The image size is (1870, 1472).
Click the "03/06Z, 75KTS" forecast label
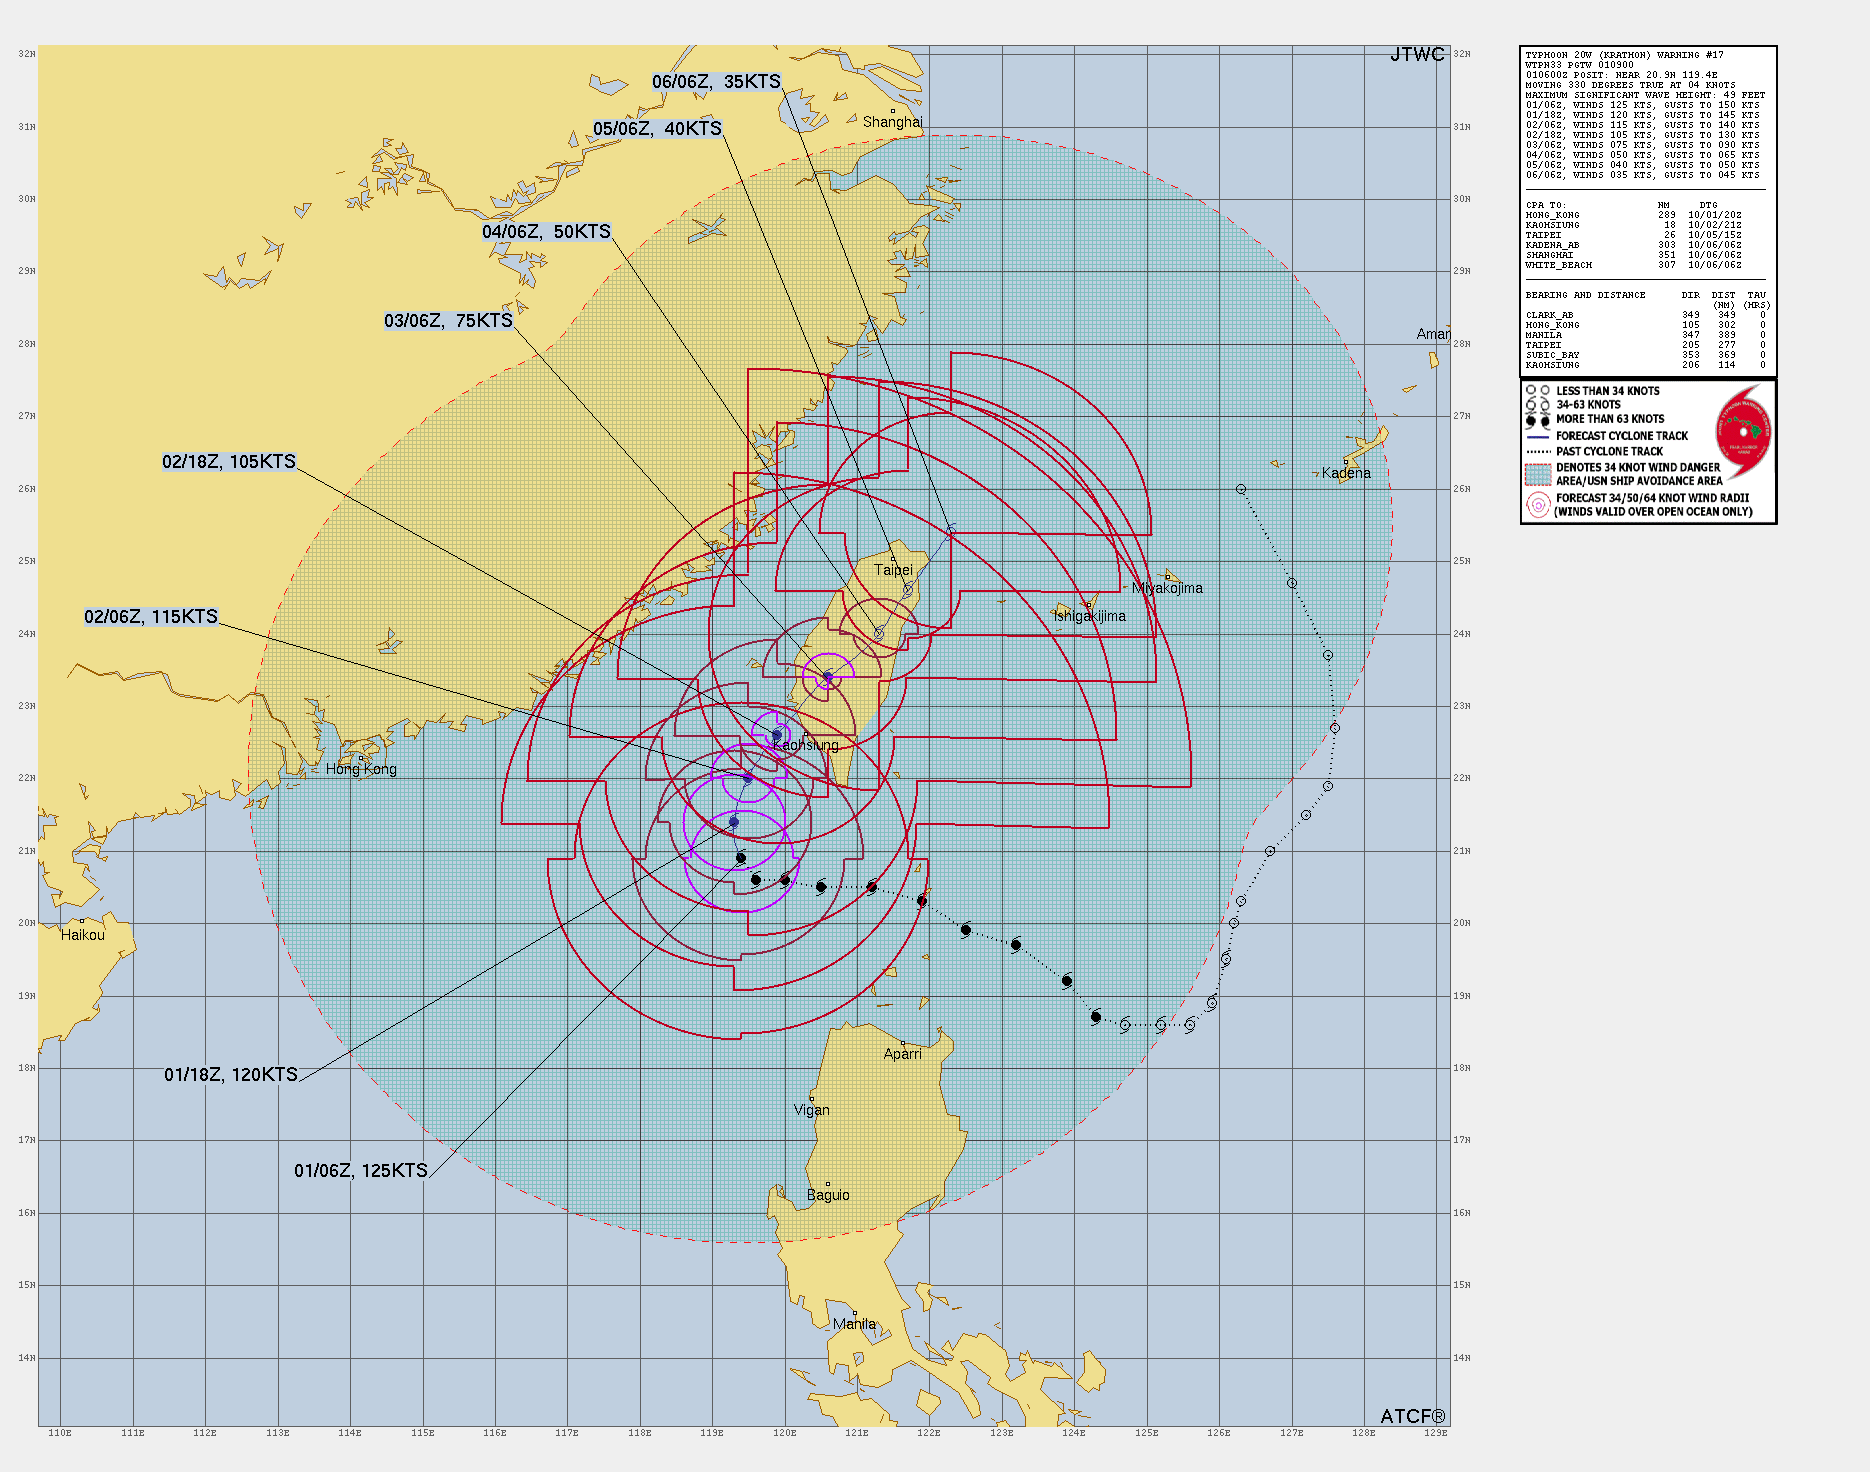[448, 321]
